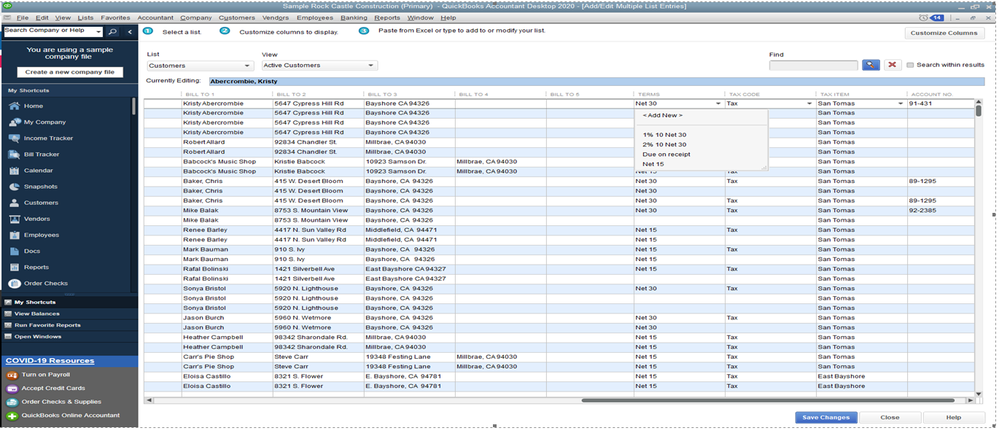Click Order Checks & Supplies icon

click(x=11, y=402)
